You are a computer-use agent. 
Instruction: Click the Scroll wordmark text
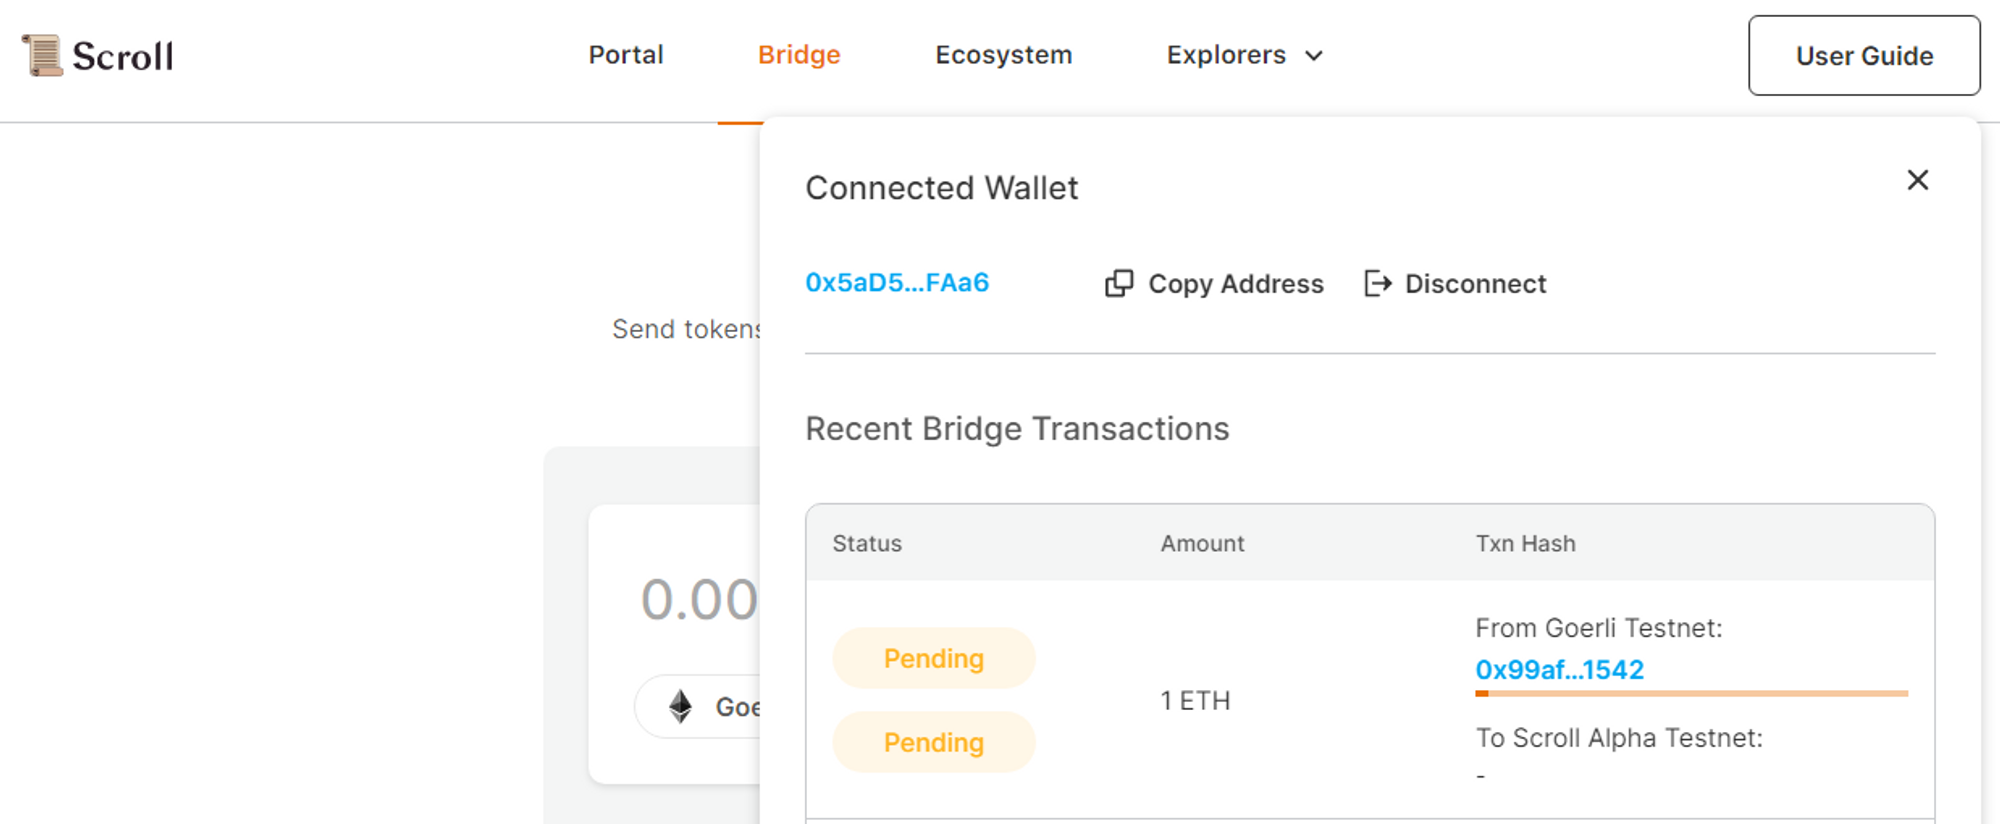pos(123,56)
